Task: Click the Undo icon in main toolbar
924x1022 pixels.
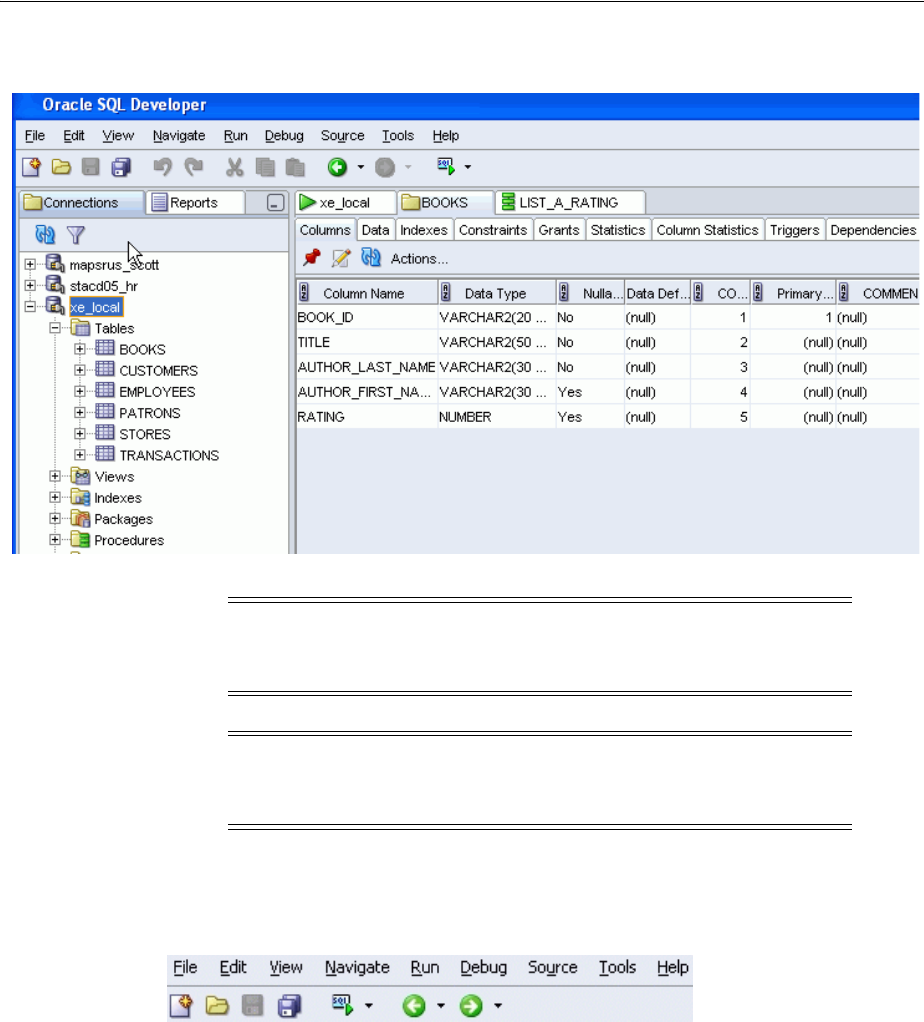Action: click(x=162, y=168)
